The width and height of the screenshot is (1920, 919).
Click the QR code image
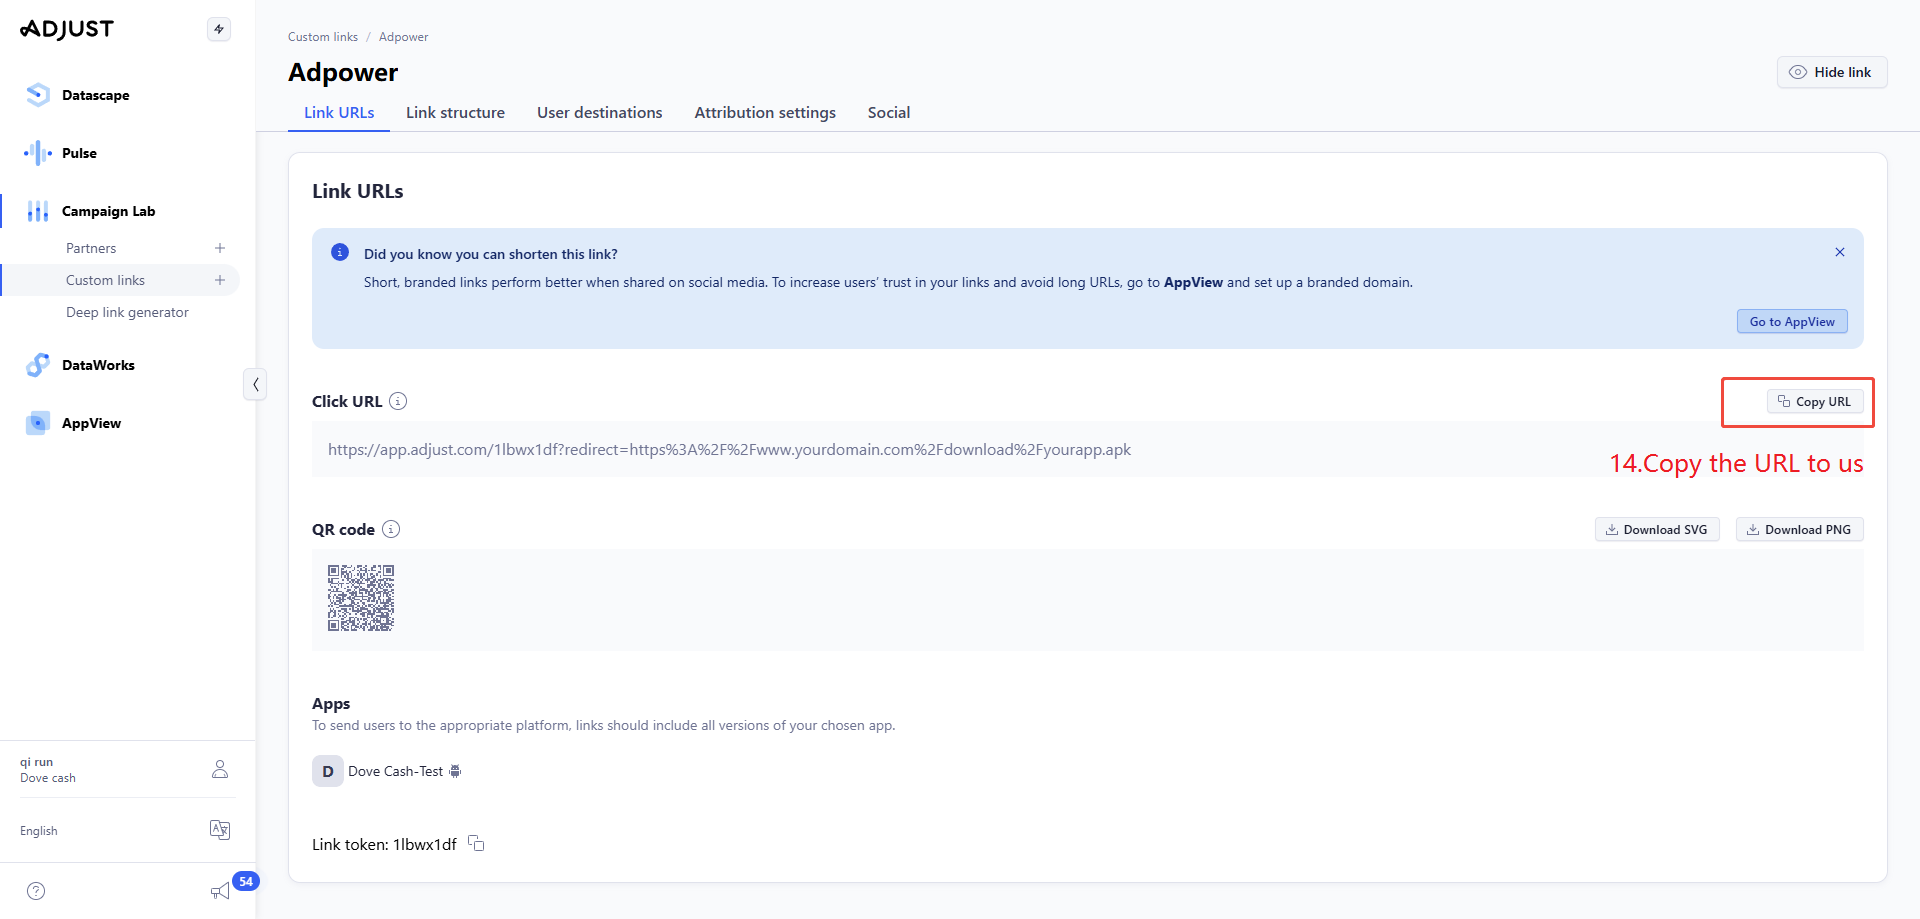[x=361, y=598]
